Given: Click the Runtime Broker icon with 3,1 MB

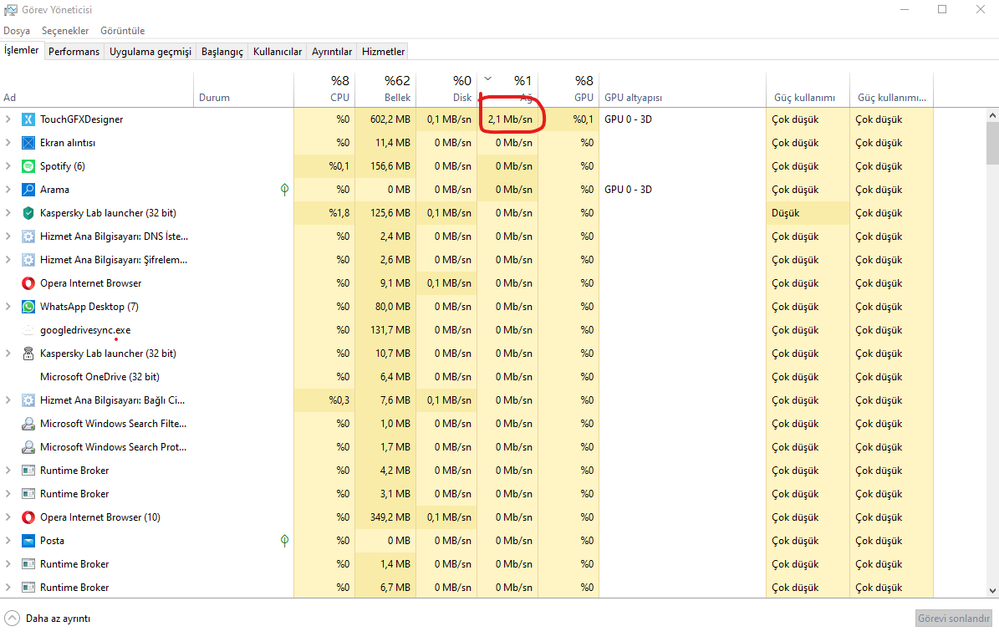Looking at the screenshot, I should click(x=28, y=494).
